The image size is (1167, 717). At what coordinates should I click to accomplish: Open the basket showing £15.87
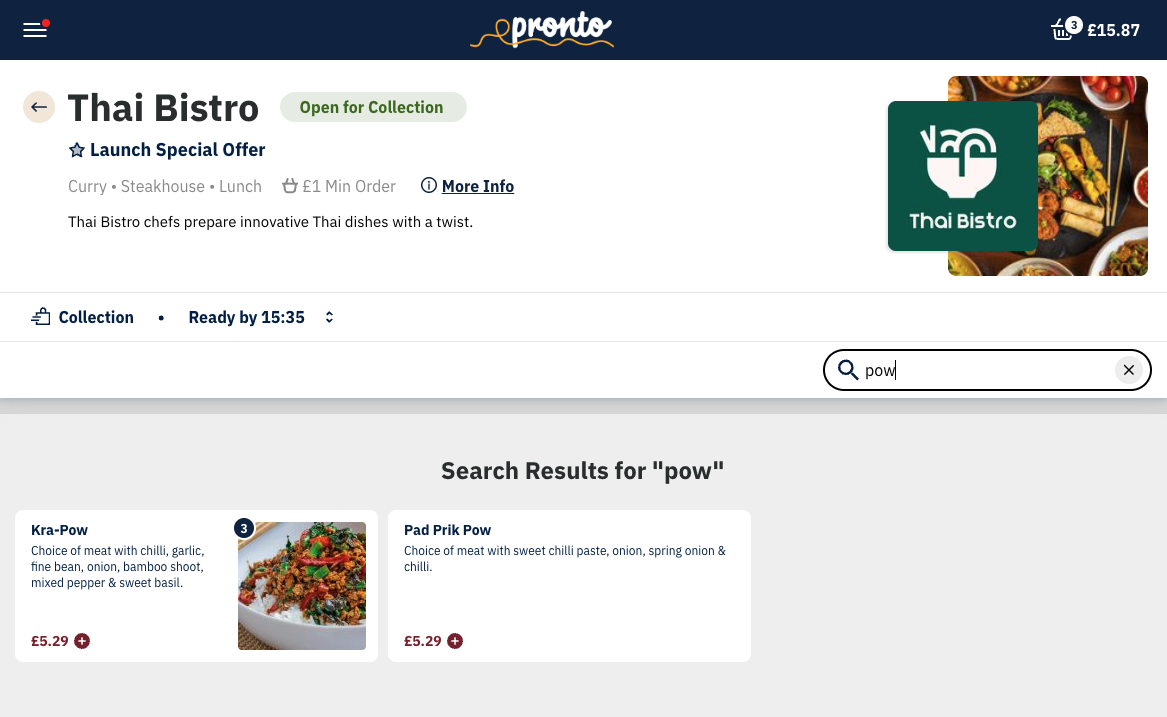pyautogui.click(x=1096, y=30)
